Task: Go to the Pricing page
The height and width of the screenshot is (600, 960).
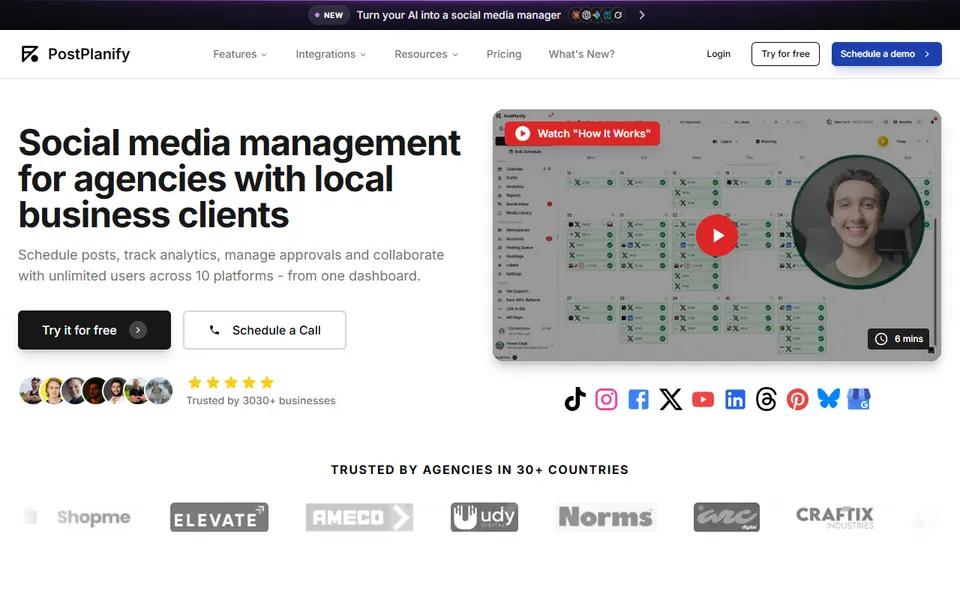Action: [x=504, y=54]
